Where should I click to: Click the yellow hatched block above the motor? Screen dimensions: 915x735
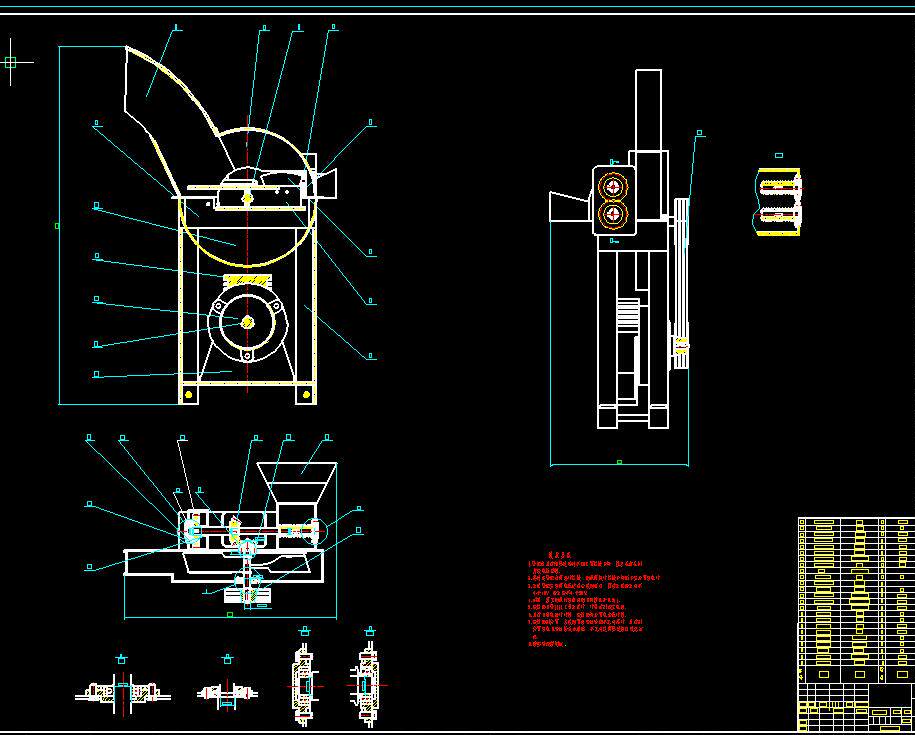point(247,281)
